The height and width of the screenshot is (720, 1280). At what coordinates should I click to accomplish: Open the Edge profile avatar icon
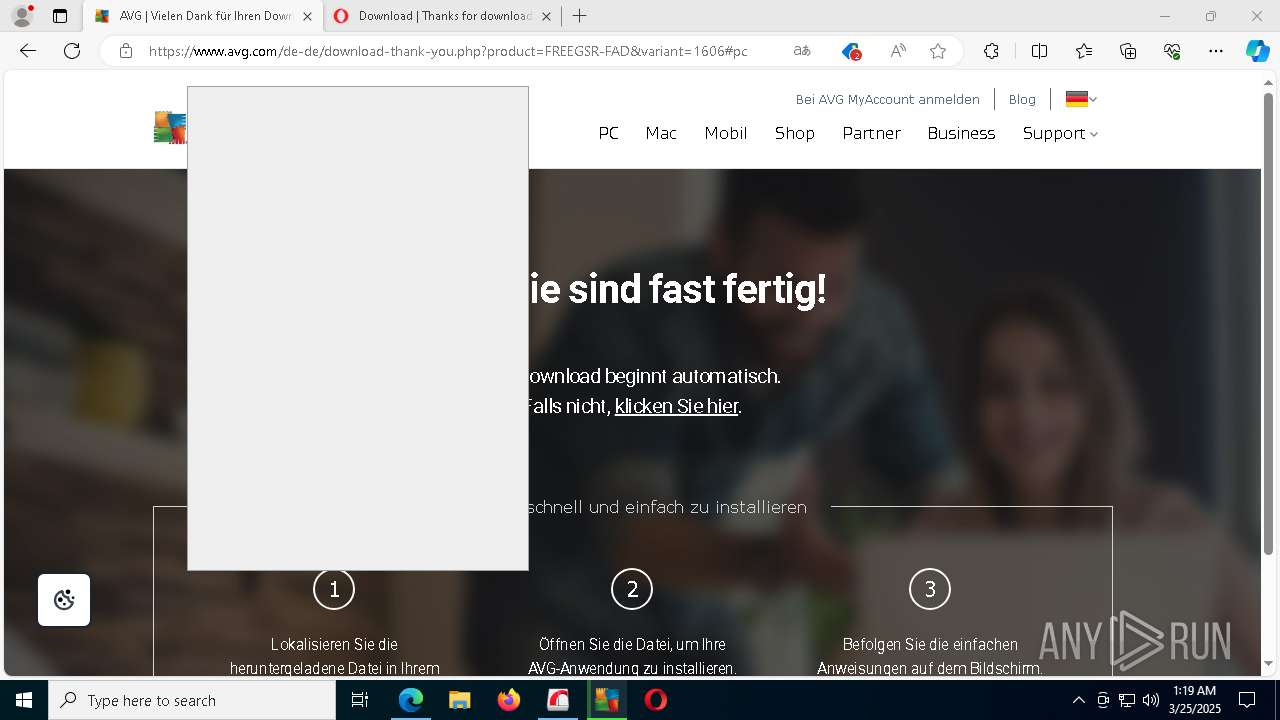[x=22, y=16]
